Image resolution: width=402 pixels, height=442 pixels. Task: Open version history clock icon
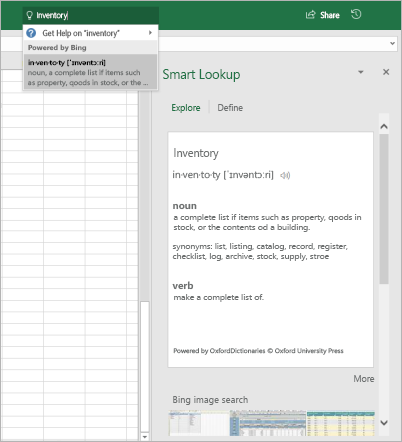tap(356, 14)
